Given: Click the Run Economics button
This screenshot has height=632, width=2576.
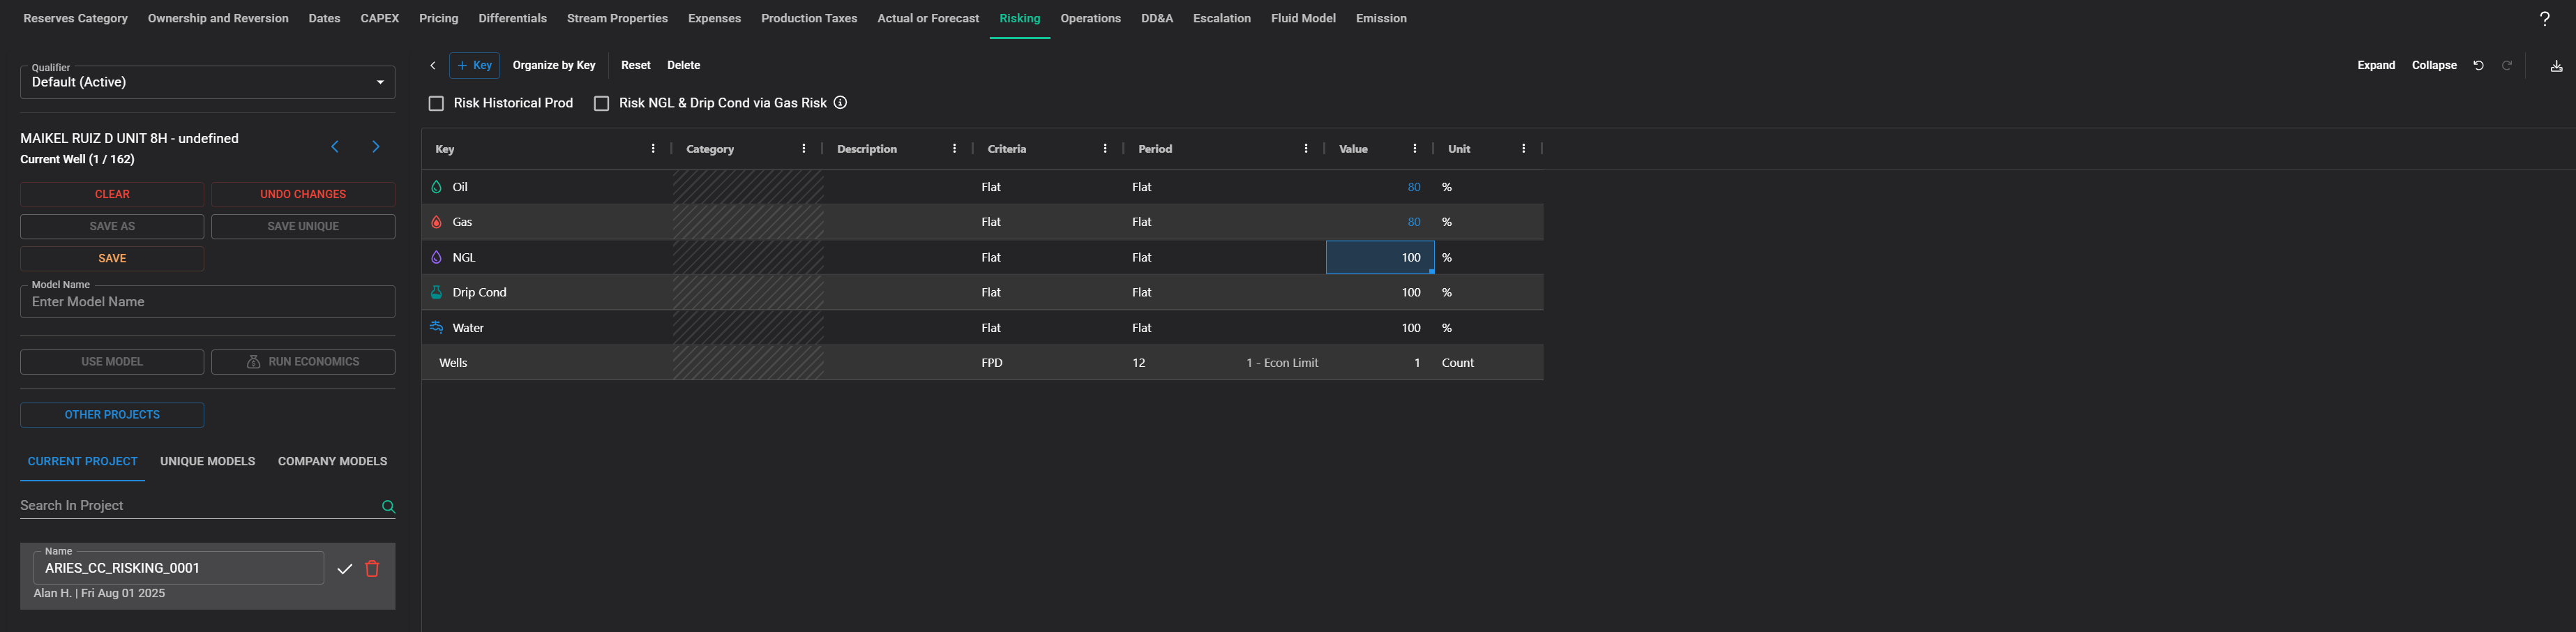Looking at the screenshot, I should click(303, 362).
